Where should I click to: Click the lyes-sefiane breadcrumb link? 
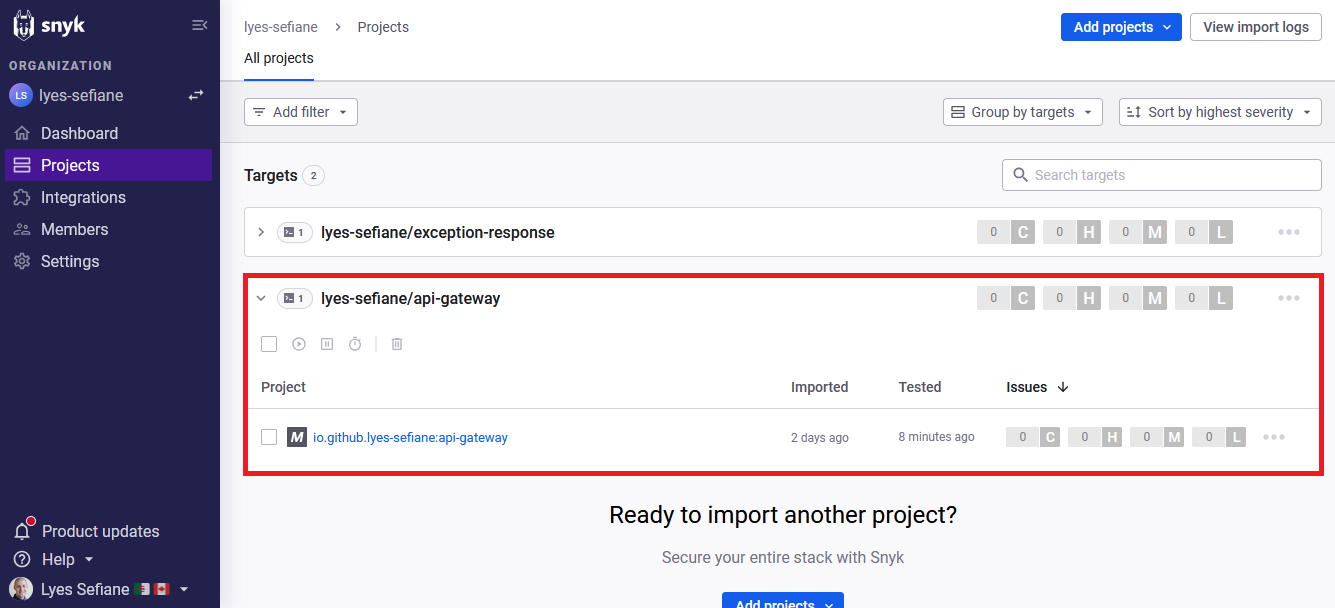coord(281,27)
